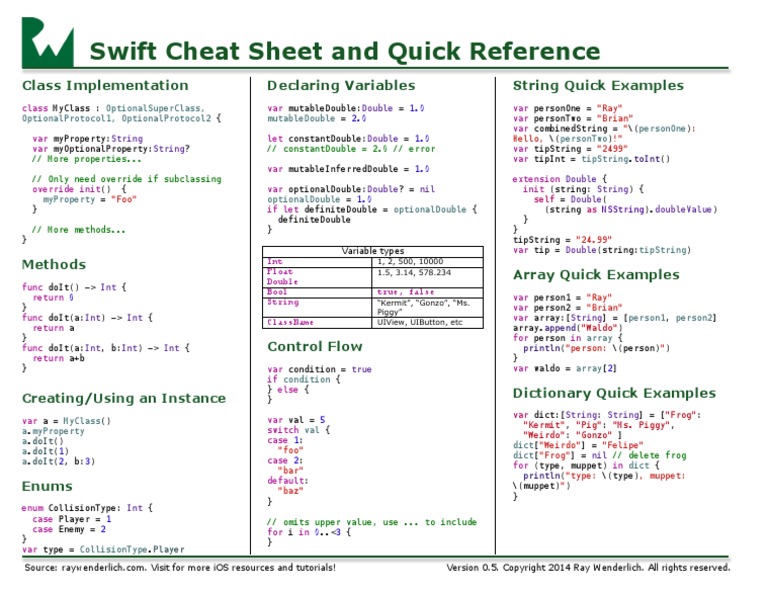Click the 'for i in 0..<3 {' line
The image size is (768, 594).
(x=309, y=532)
